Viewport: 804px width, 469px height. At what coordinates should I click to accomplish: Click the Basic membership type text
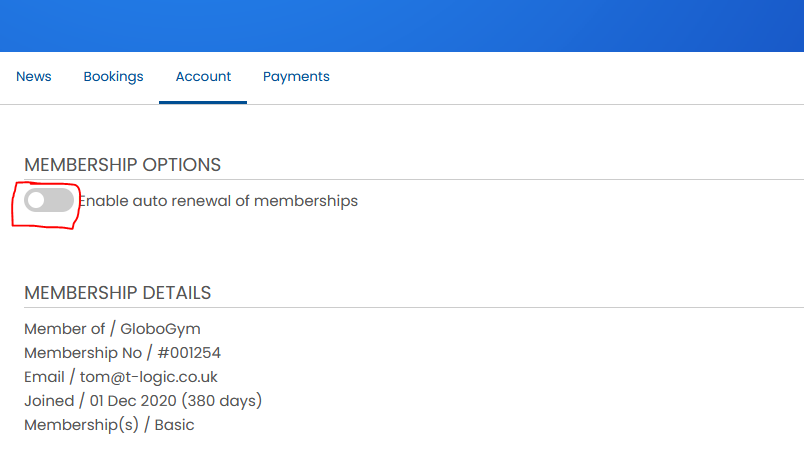174,425
